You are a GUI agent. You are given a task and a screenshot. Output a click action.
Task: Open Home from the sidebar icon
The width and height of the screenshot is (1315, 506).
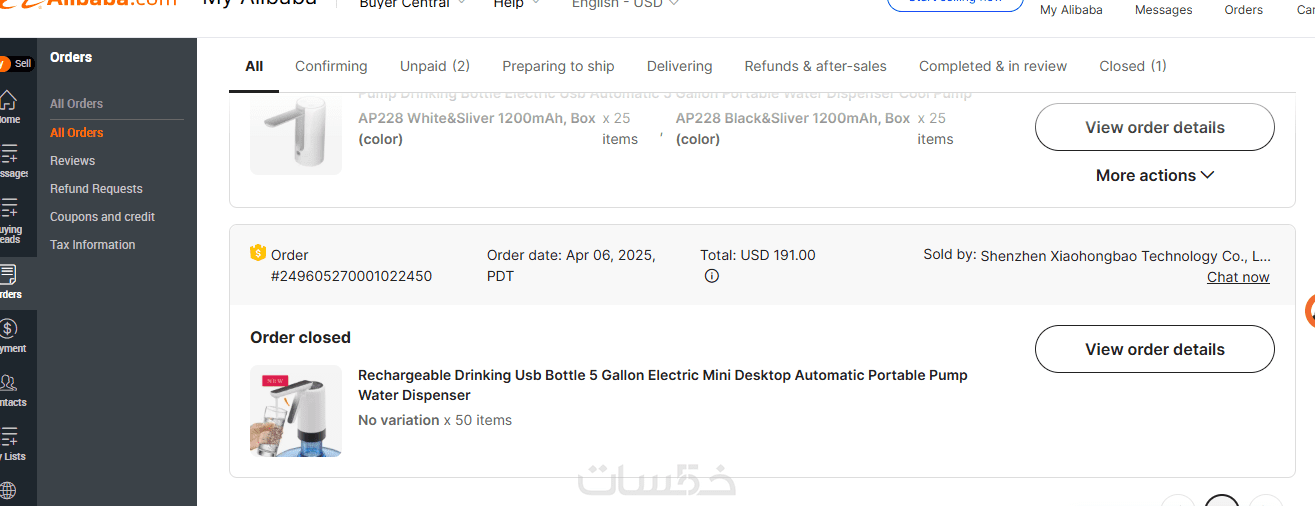(8, 102)
